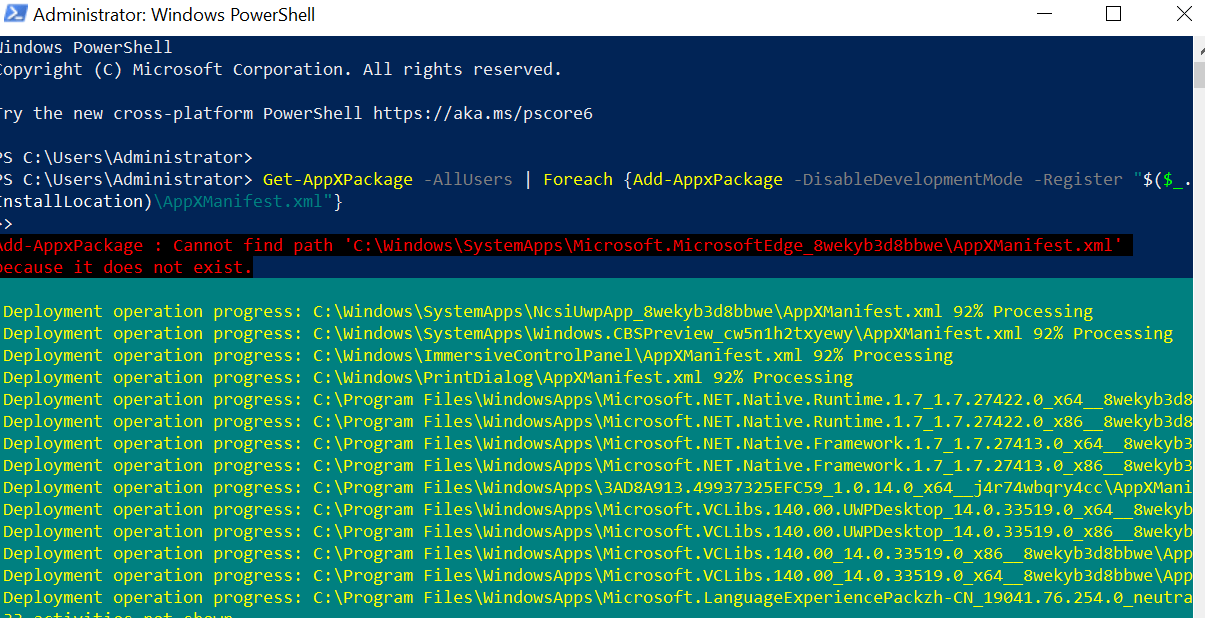Click the 3AD8A913.49937325EFC59 deployment line
1205x618 pixels.
[597, 487]
